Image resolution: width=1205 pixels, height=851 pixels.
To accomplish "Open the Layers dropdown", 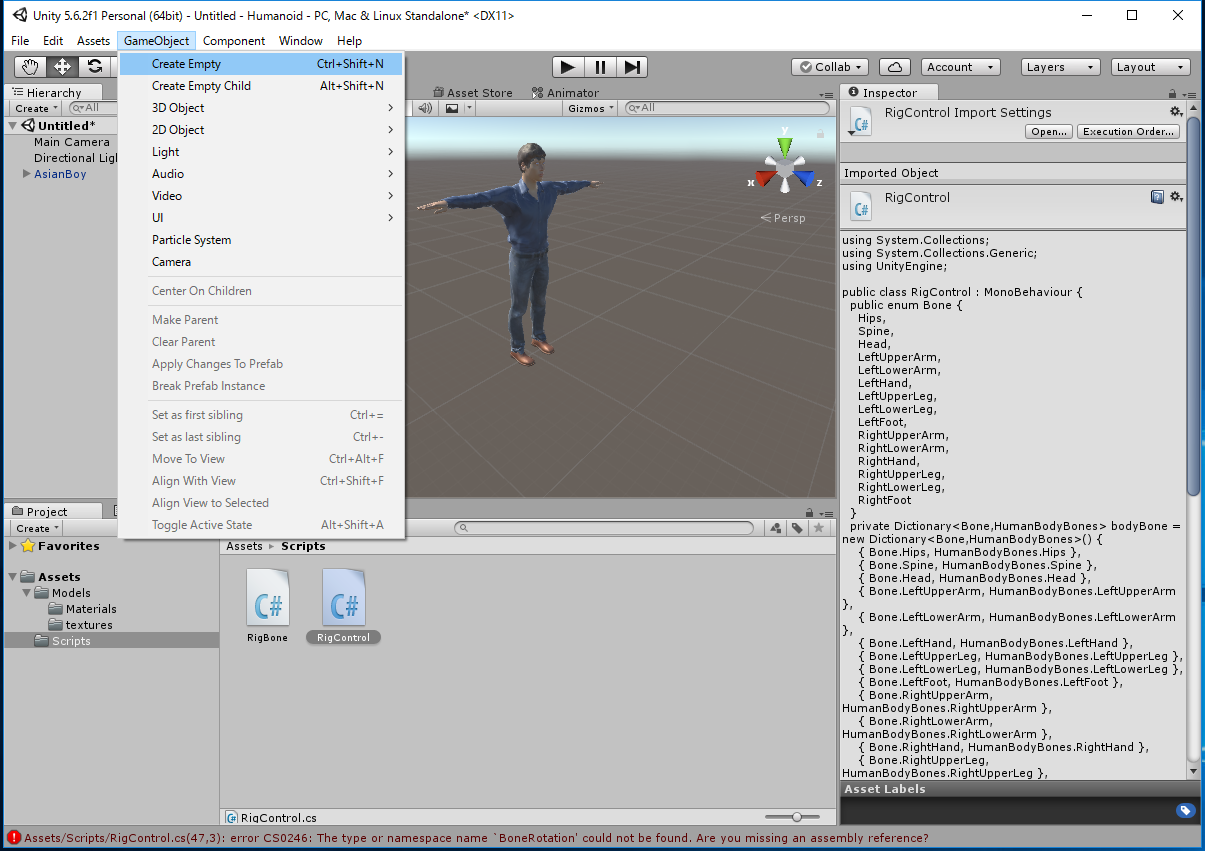I will click(1060, 67).
